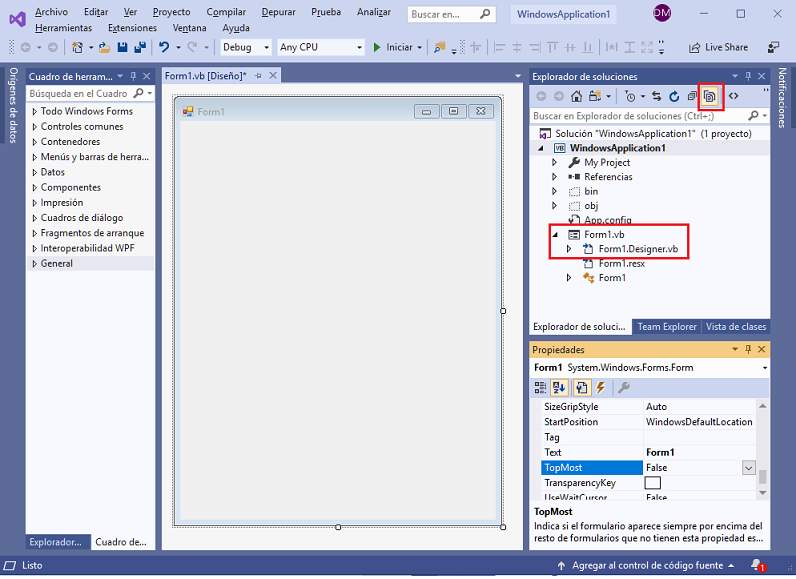Close the Form1.vb [Diseño] tab
The image size is (796, 579).
pos(273,76)
